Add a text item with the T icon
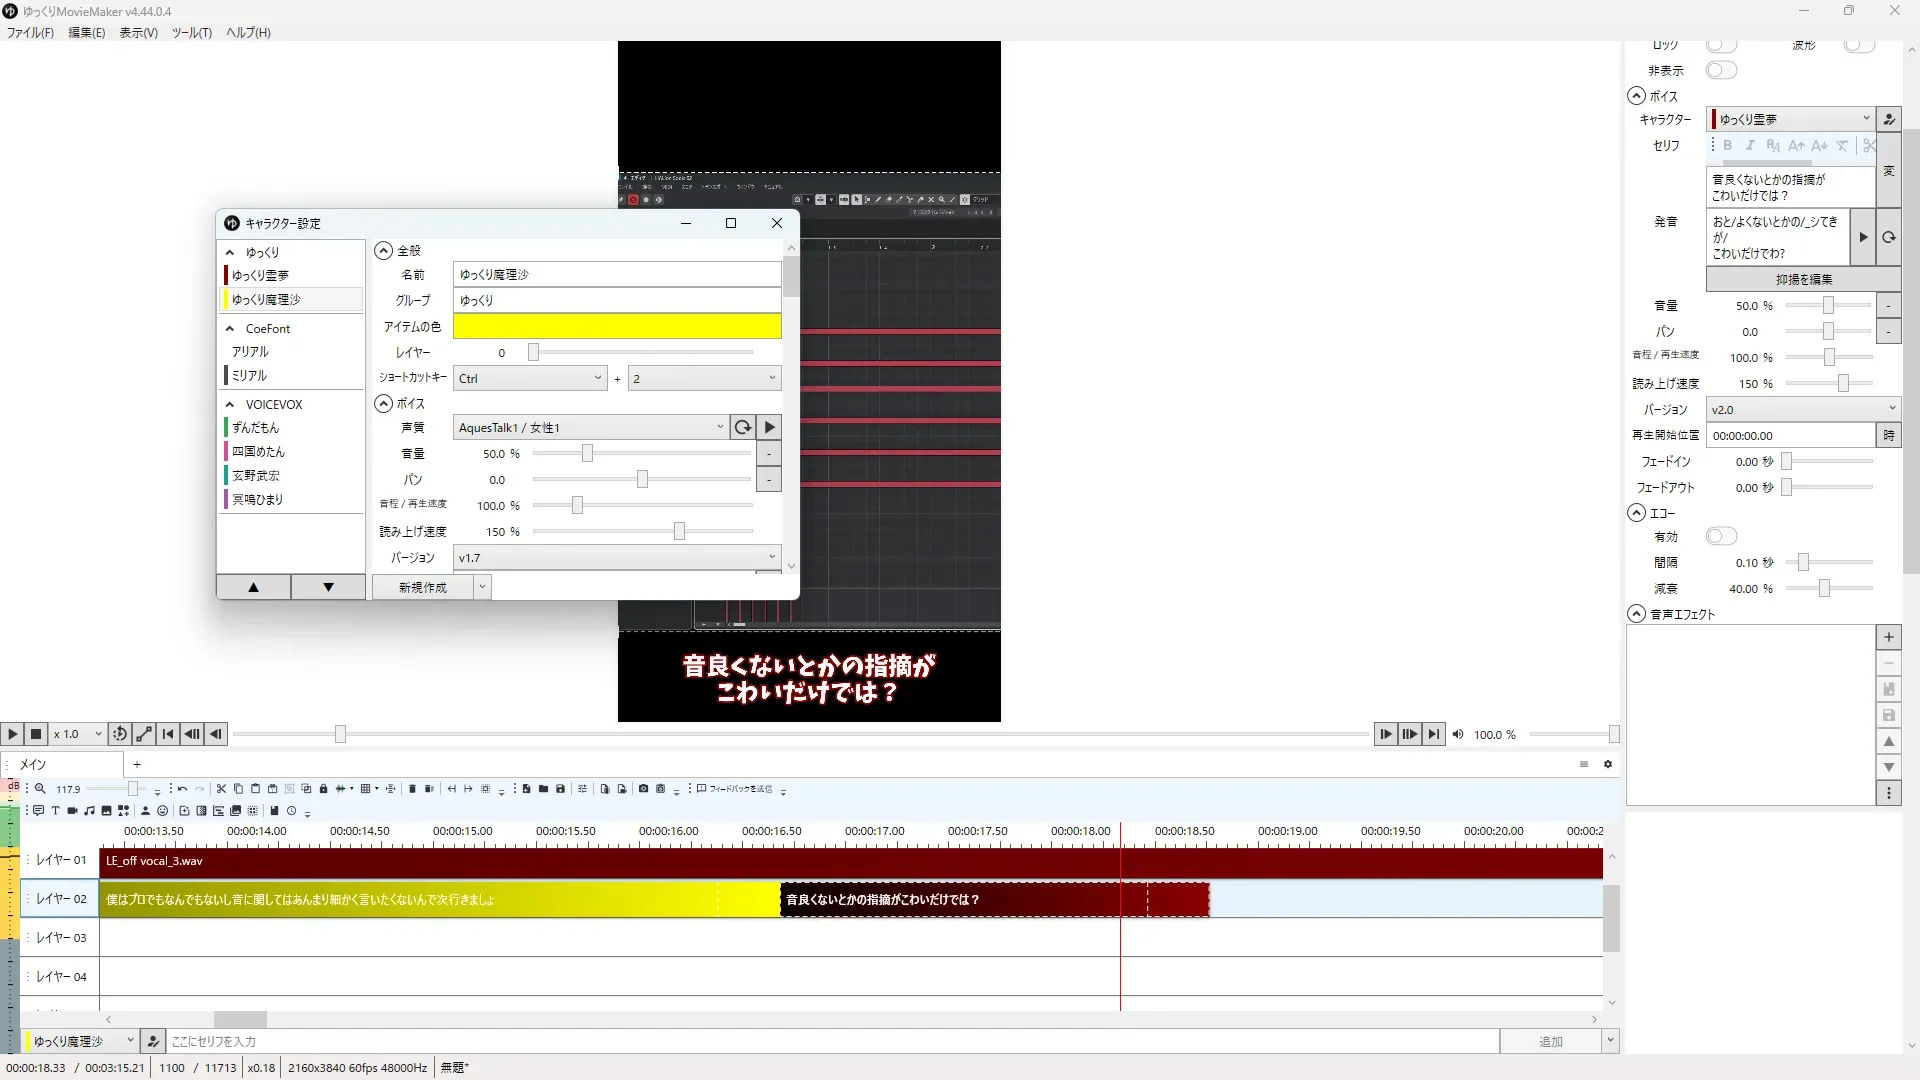 coord(55,811)
